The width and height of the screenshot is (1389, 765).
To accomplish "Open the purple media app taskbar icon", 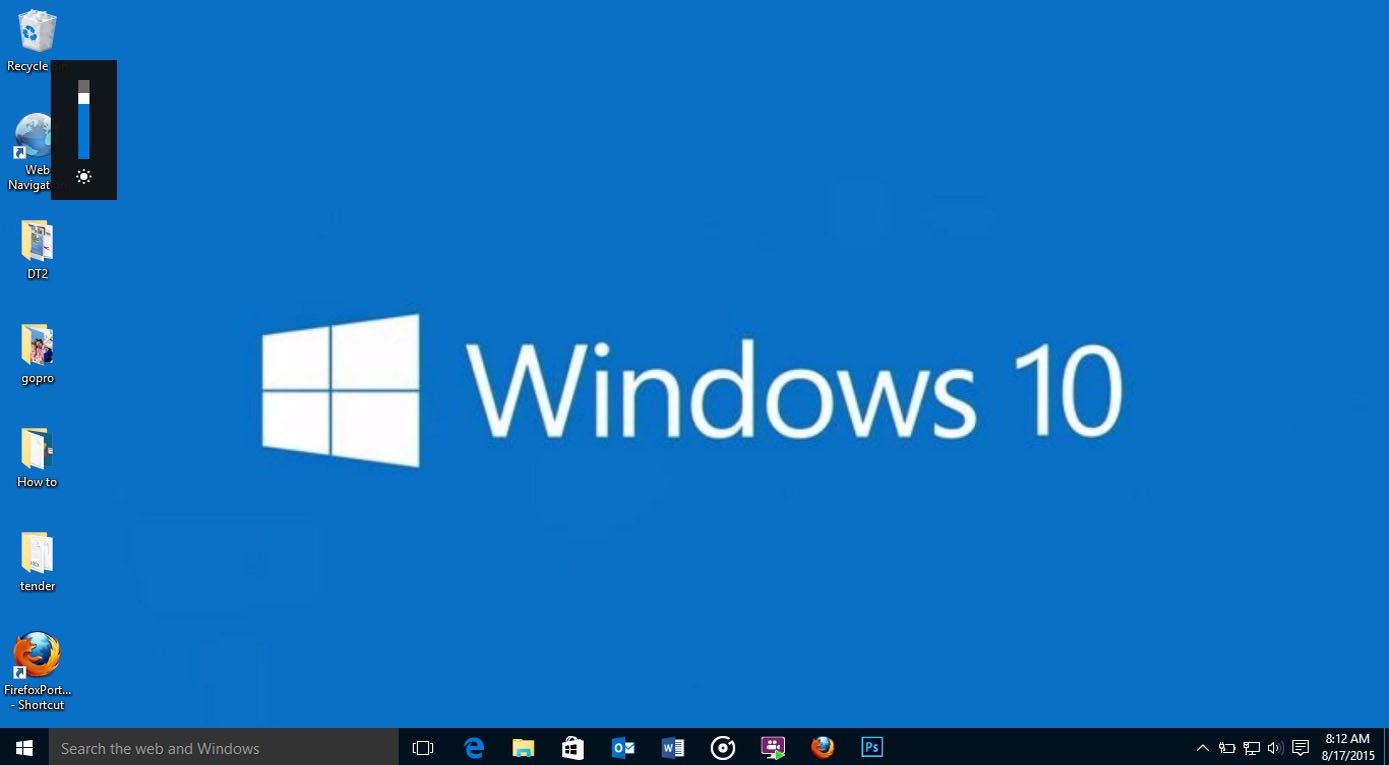I will [x=773, y=748].
